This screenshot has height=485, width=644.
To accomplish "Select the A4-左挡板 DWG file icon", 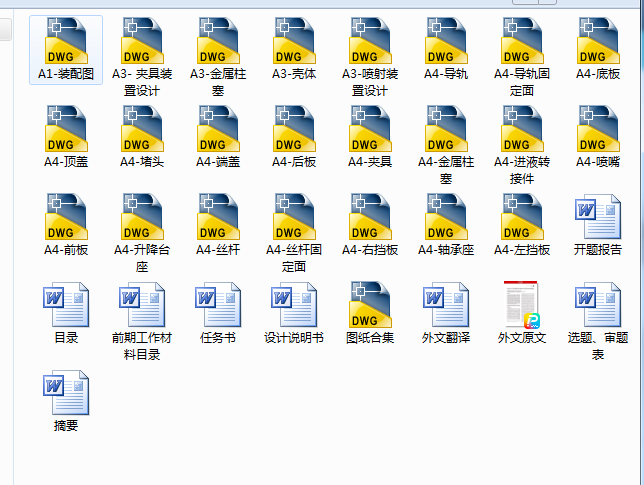I will click(x=522, y=216).
